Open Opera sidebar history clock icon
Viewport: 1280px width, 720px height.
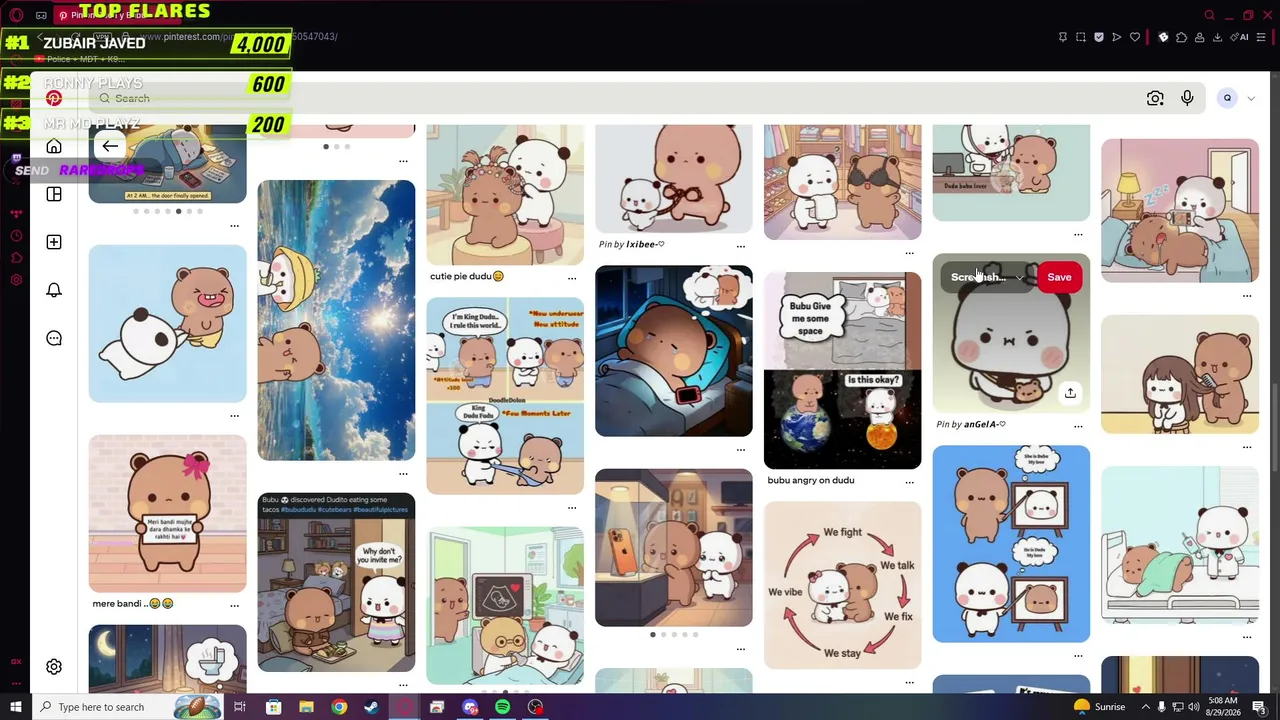[x=16, y=236]
